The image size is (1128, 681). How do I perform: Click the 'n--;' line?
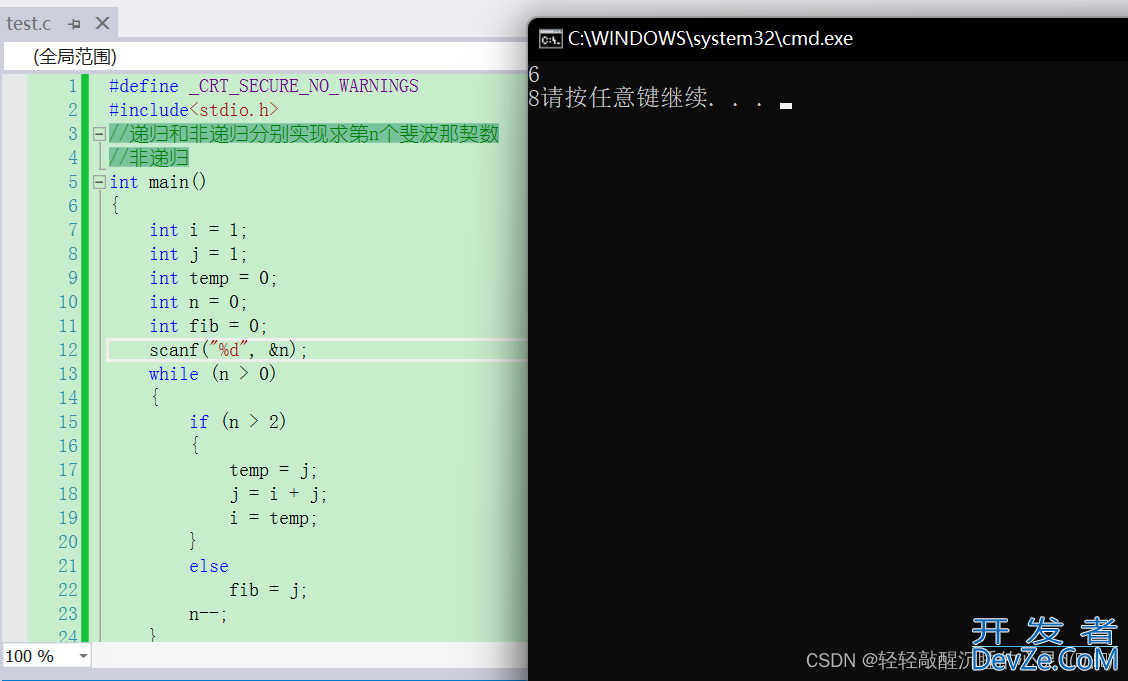coord(208,614)
